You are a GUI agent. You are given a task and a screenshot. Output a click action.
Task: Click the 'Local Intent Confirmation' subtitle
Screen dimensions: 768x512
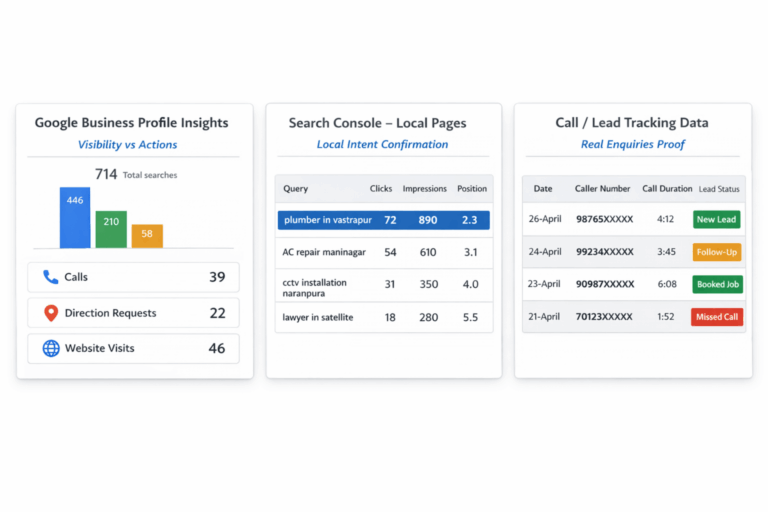[382, 145]
